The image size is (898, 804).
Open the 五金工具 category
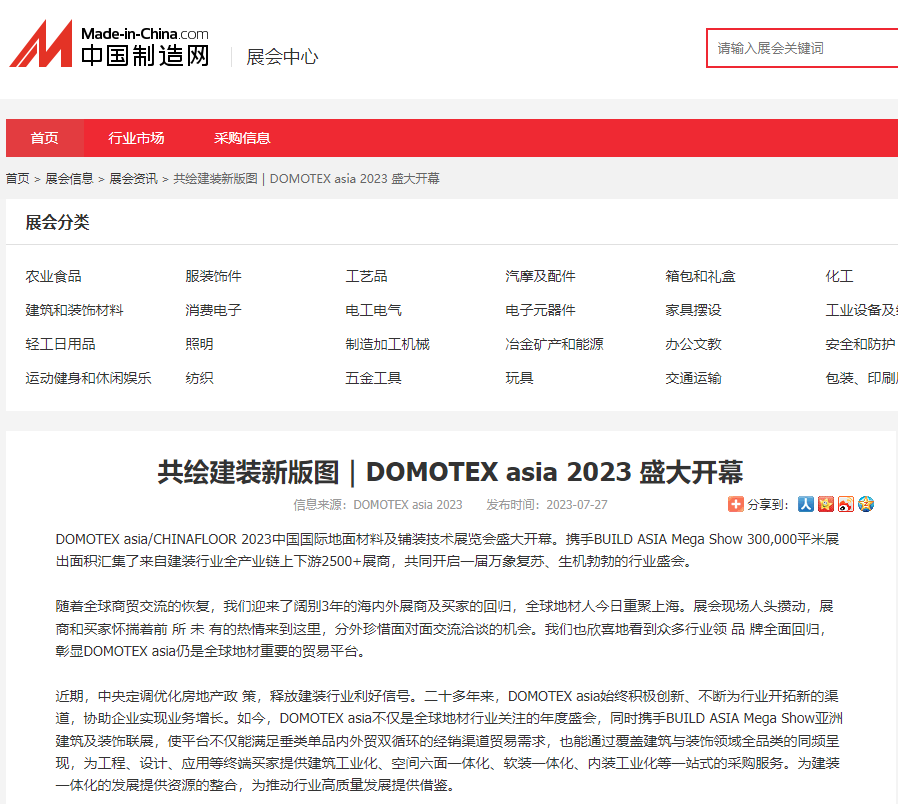tap(373, 378)
